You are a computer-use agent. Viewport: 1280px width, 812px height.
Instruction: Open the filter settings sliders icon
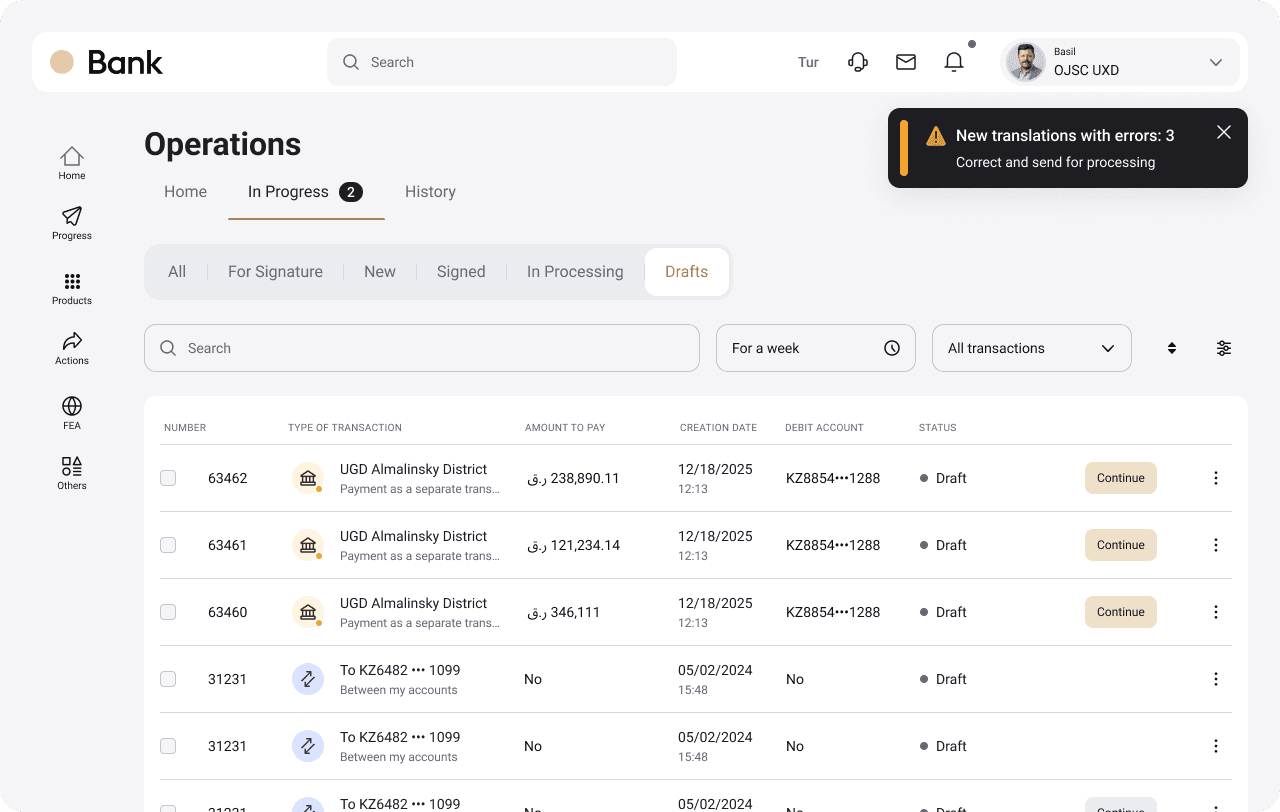coord(1224,348)
